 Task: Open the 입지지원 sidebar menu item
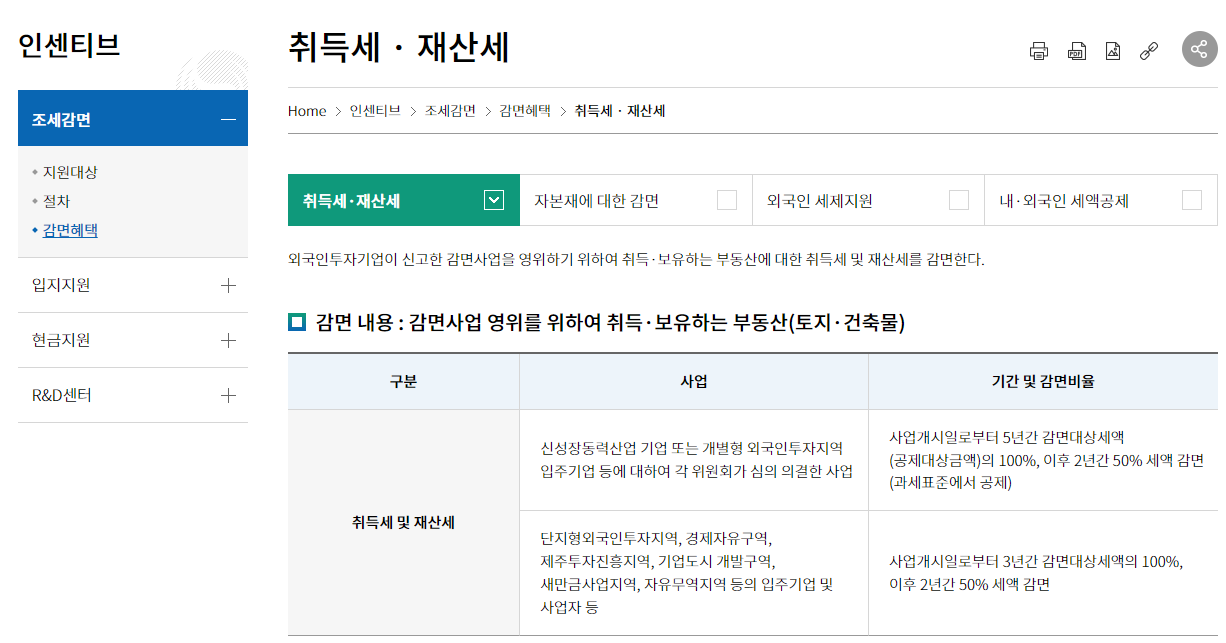pos(133,285)
